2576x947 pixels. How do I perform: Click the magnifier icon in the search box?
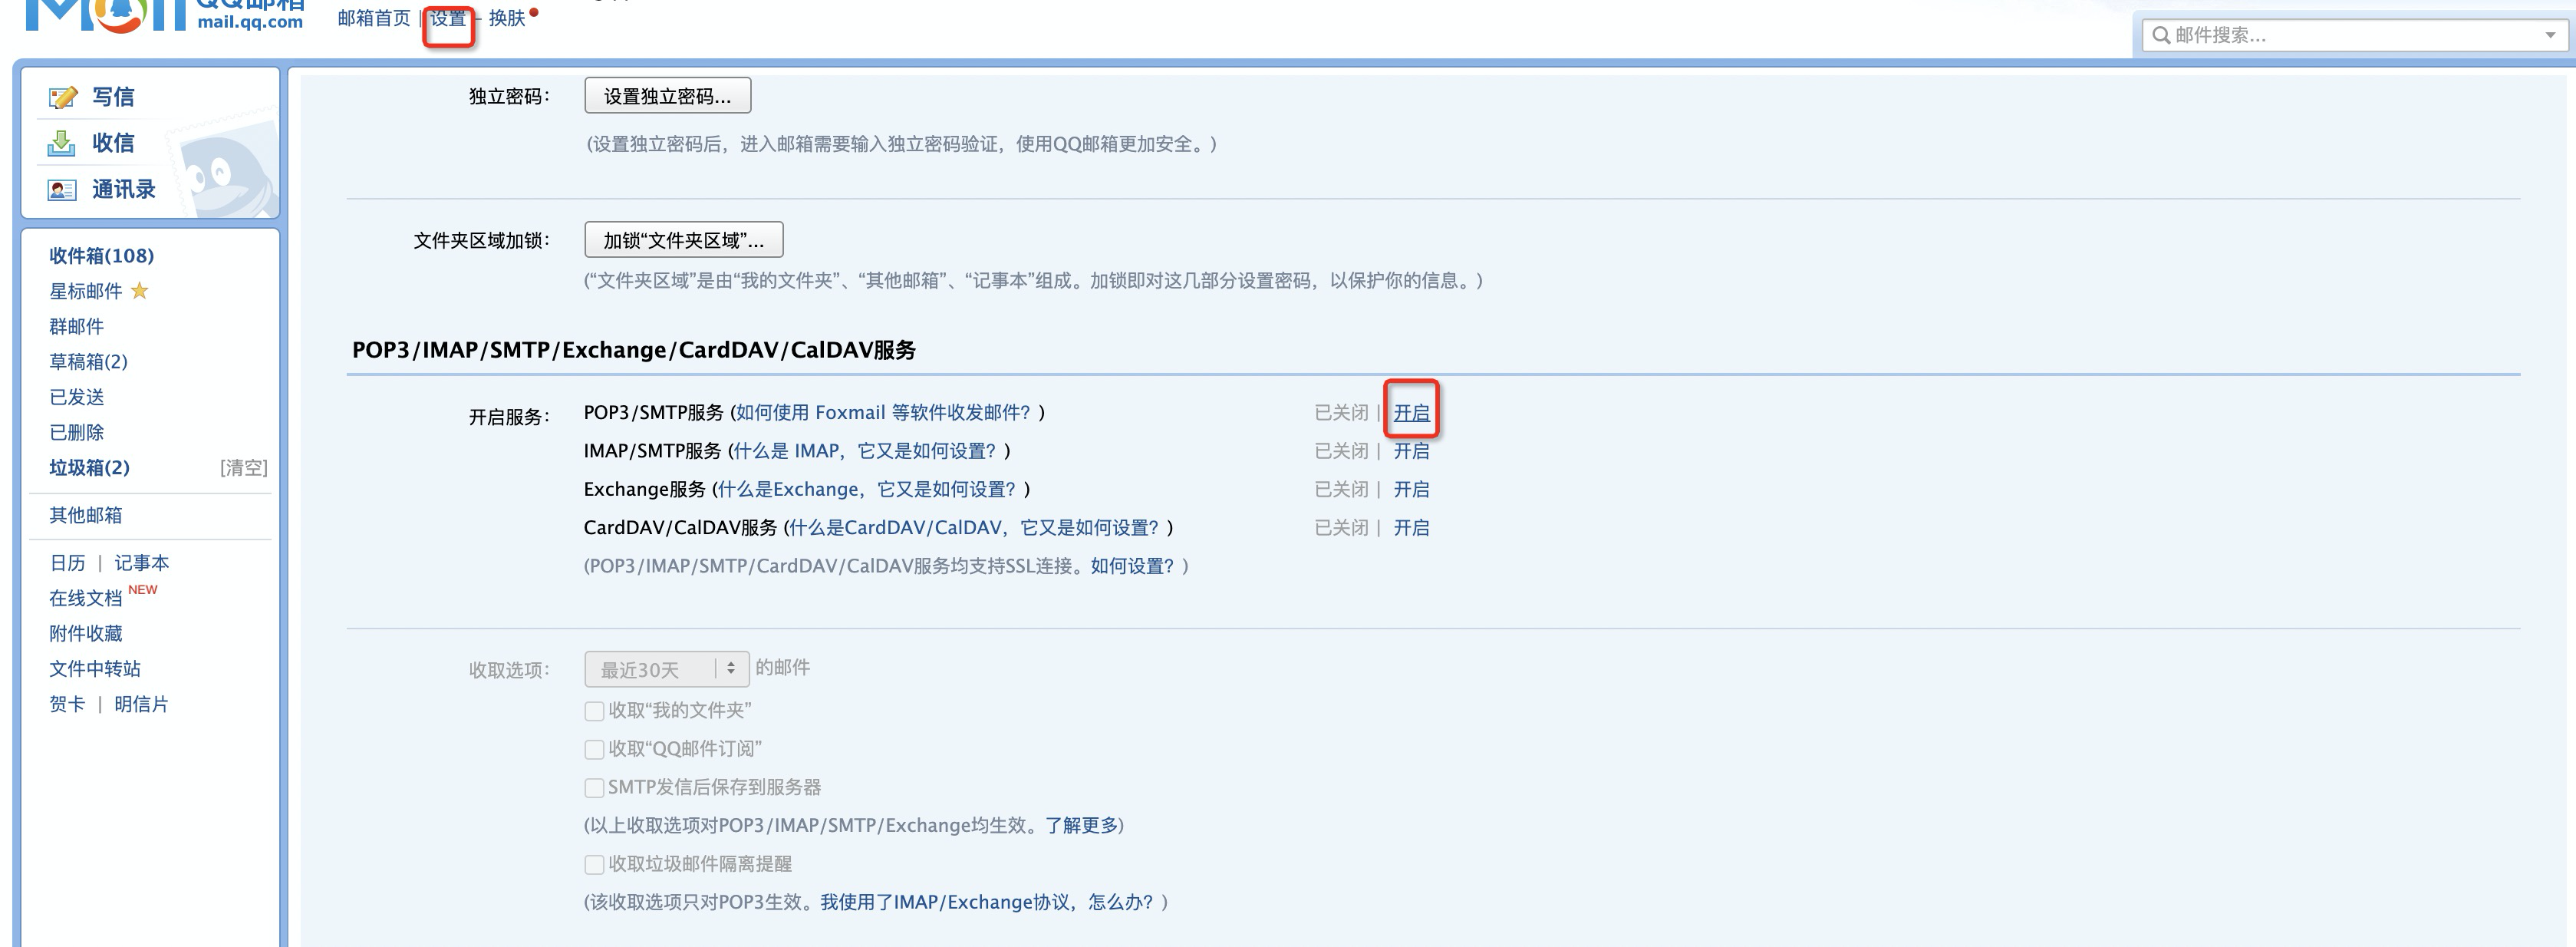[2161, 35]
